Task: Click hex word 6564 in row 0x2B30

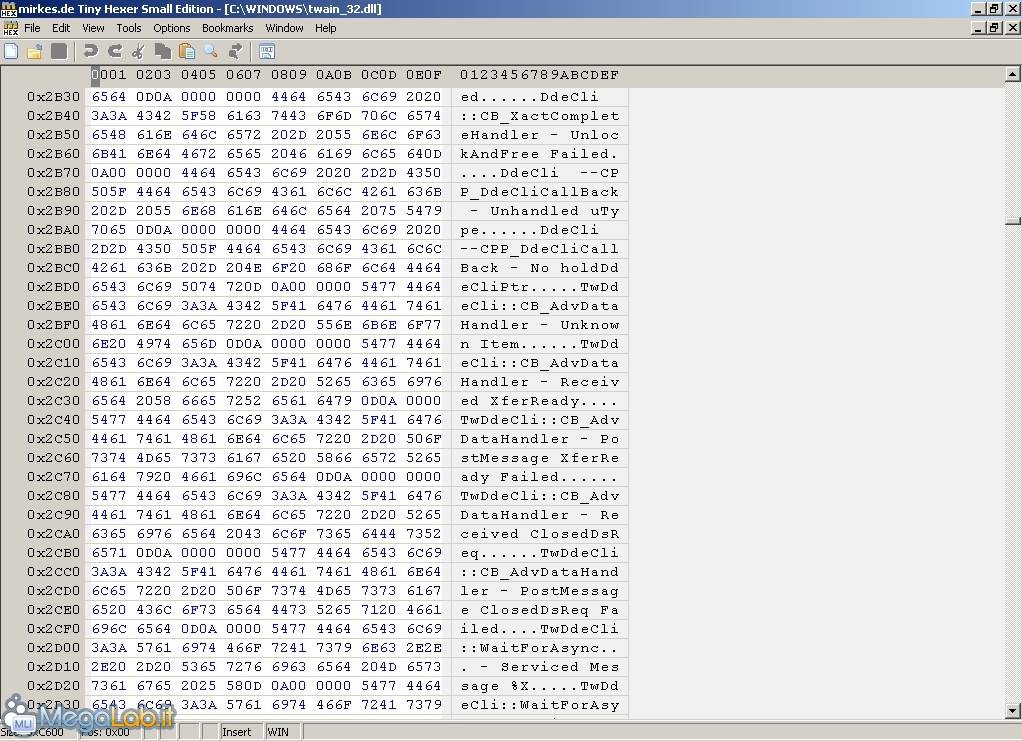Action: tap(109, 96)
